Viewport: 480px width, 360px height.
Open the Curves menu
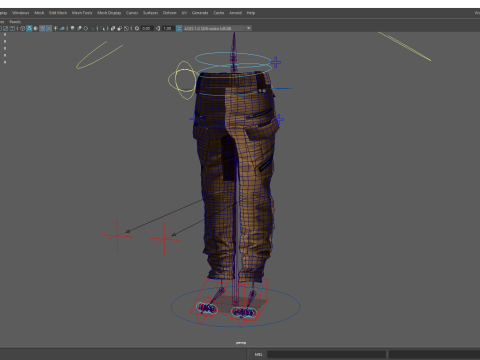(x=132, y=13)
